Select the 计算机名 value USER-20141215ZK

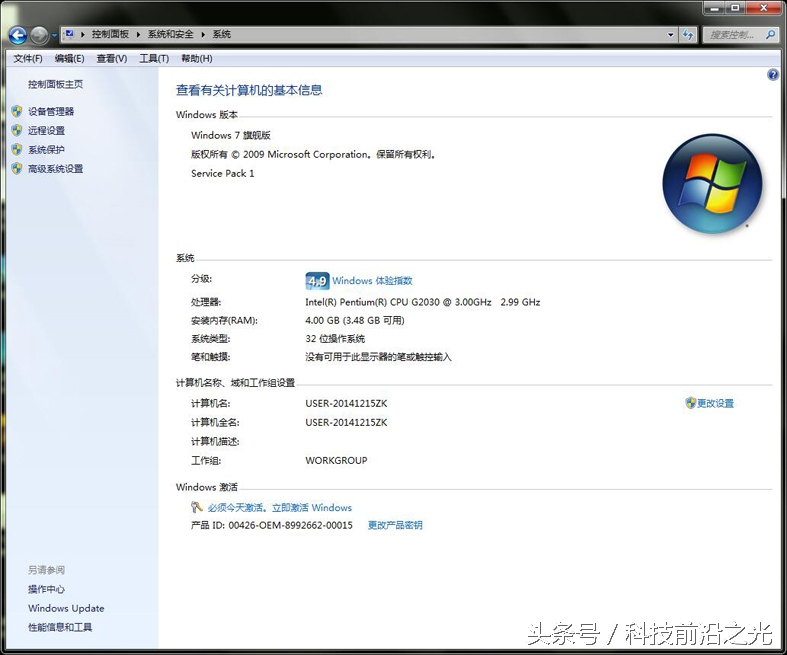(346, 404)
